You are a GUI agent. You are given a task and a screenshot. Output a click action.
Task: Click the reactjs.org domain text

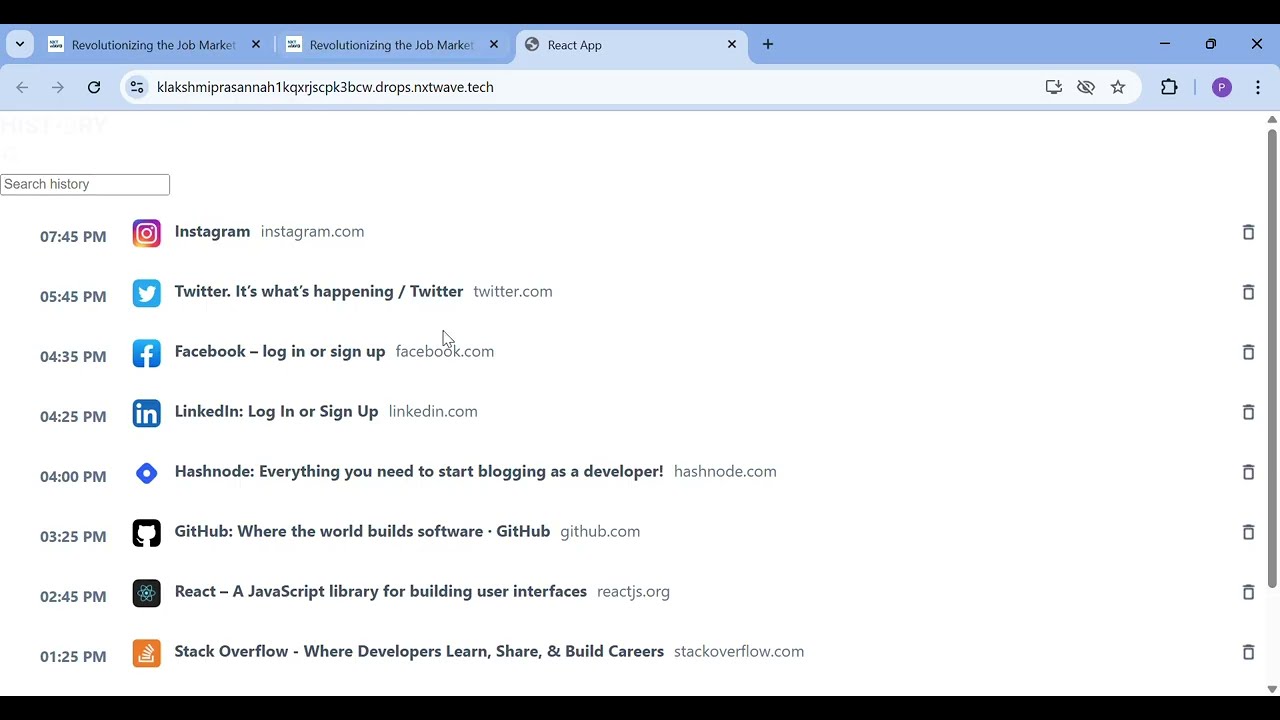coord(633,591)
